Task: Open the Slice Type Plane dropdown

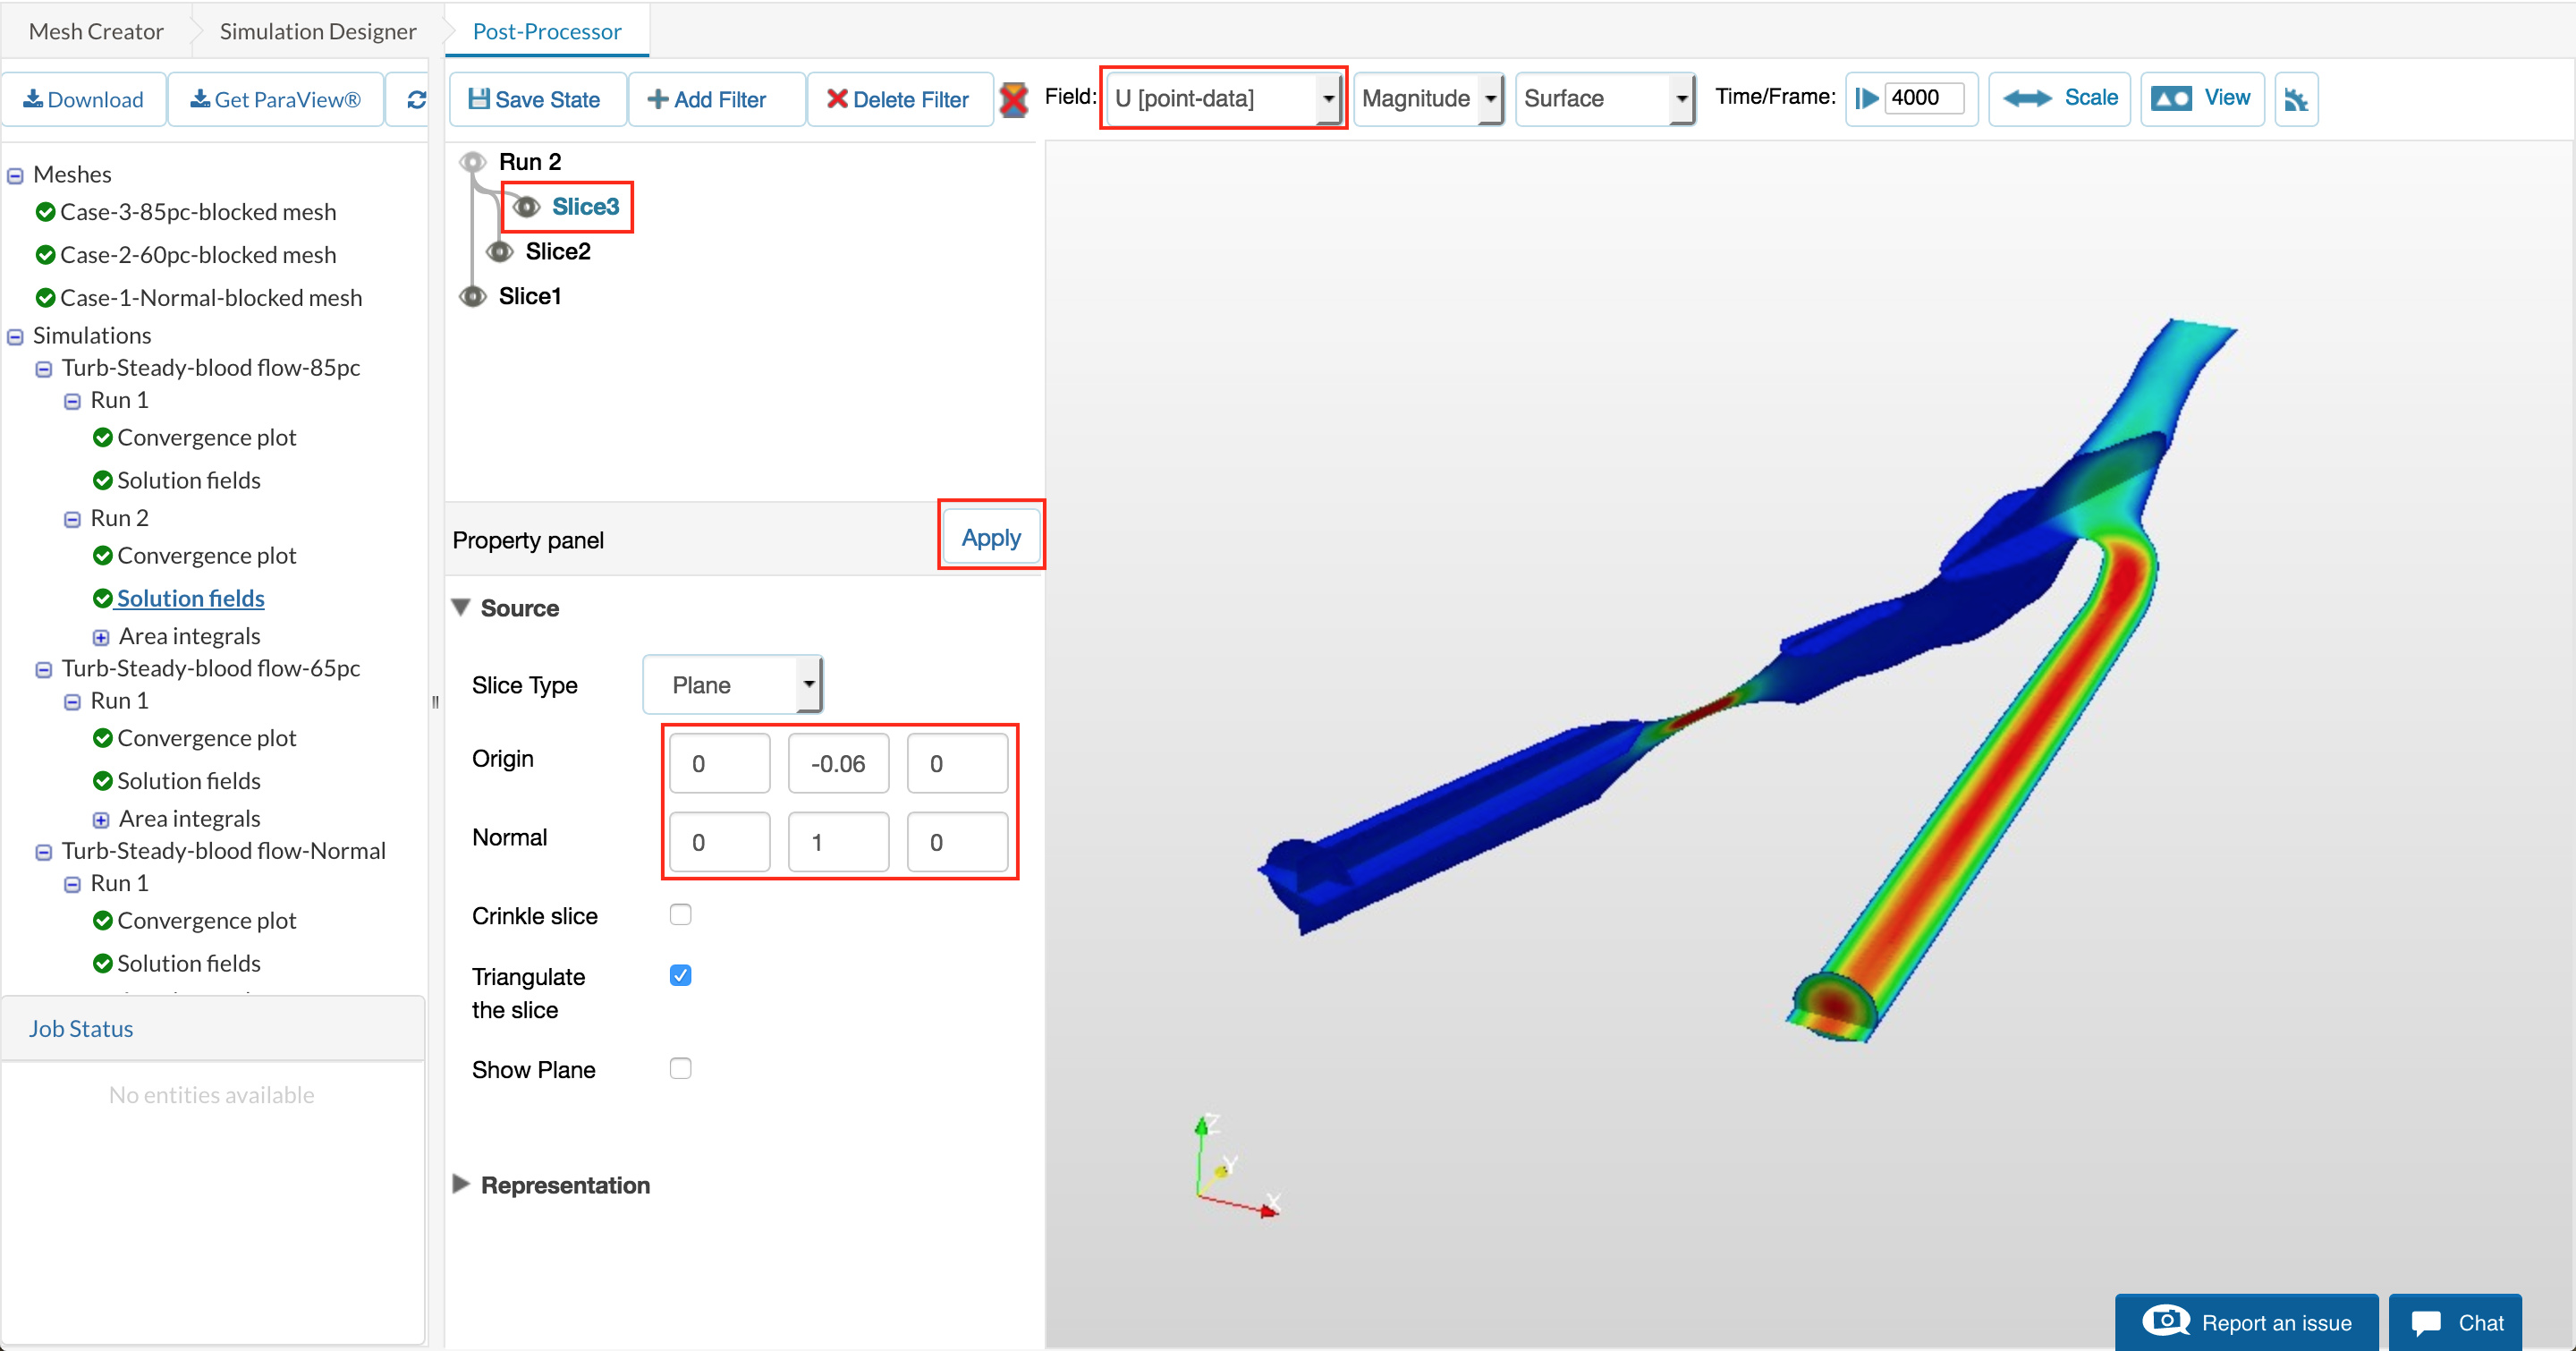Action: point(732,685)
